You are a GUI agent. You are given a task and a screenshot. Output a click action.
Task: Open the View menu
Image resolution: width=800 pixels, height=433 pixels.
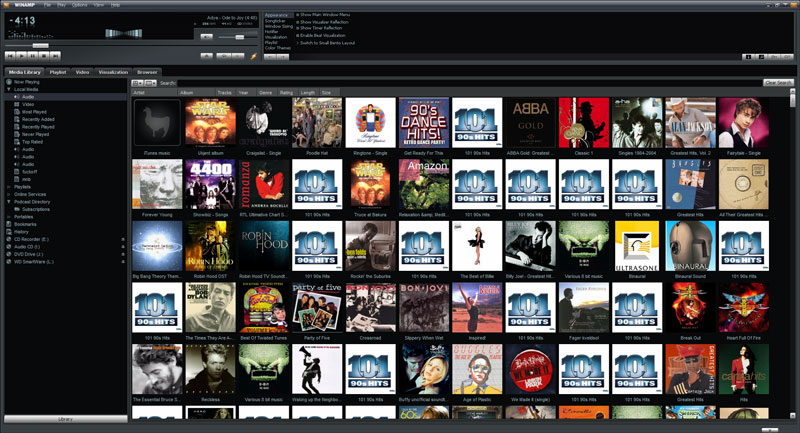point(98,5)
